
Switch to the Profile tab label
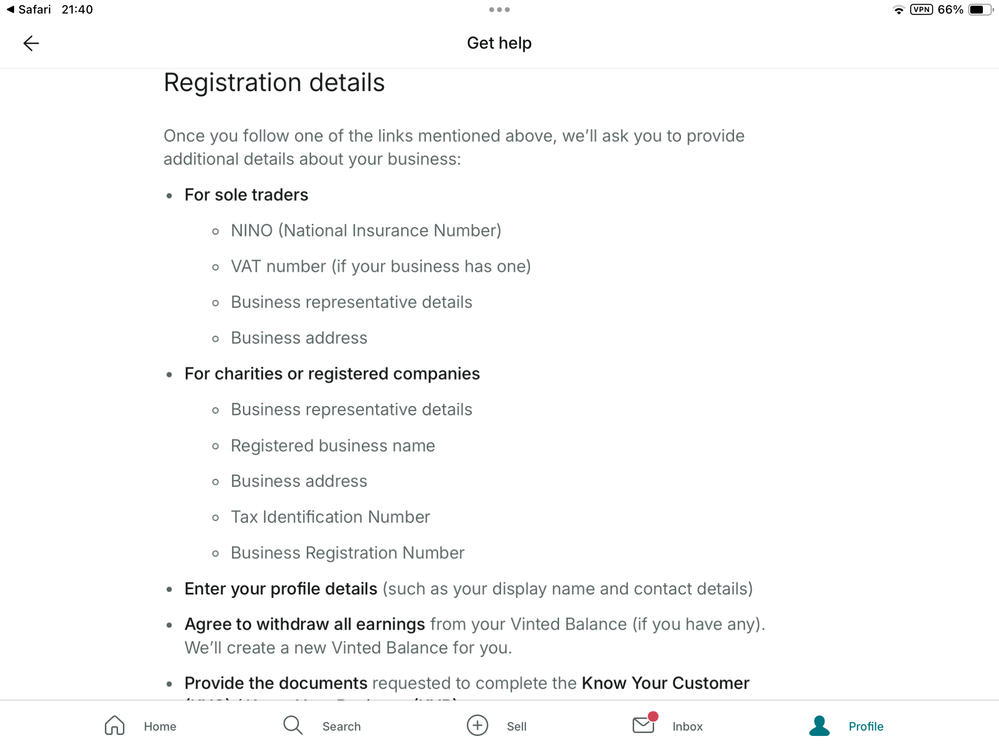[866, 726]
